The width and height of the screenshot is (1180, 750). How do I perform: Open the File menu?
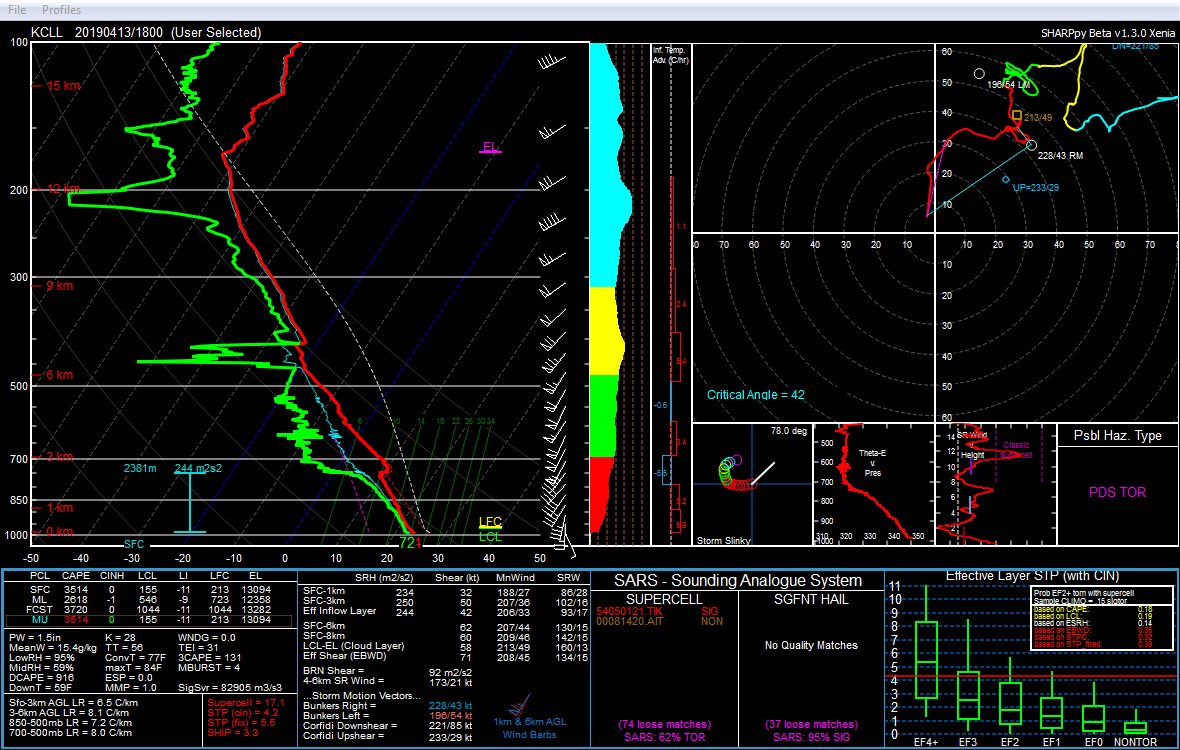tap(17, 9)
